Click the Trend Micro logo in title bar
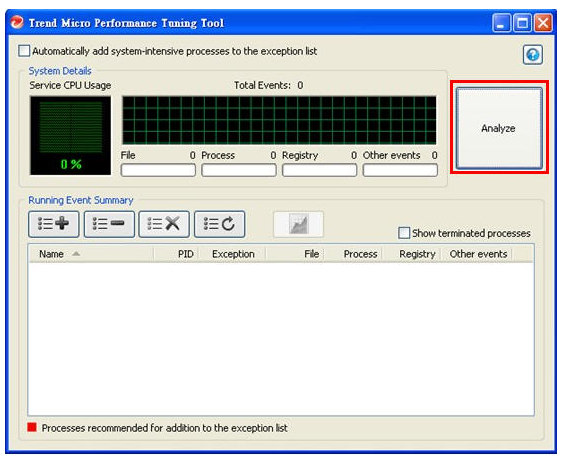Screen dimensions: 564x459 (x=17, y=22)
